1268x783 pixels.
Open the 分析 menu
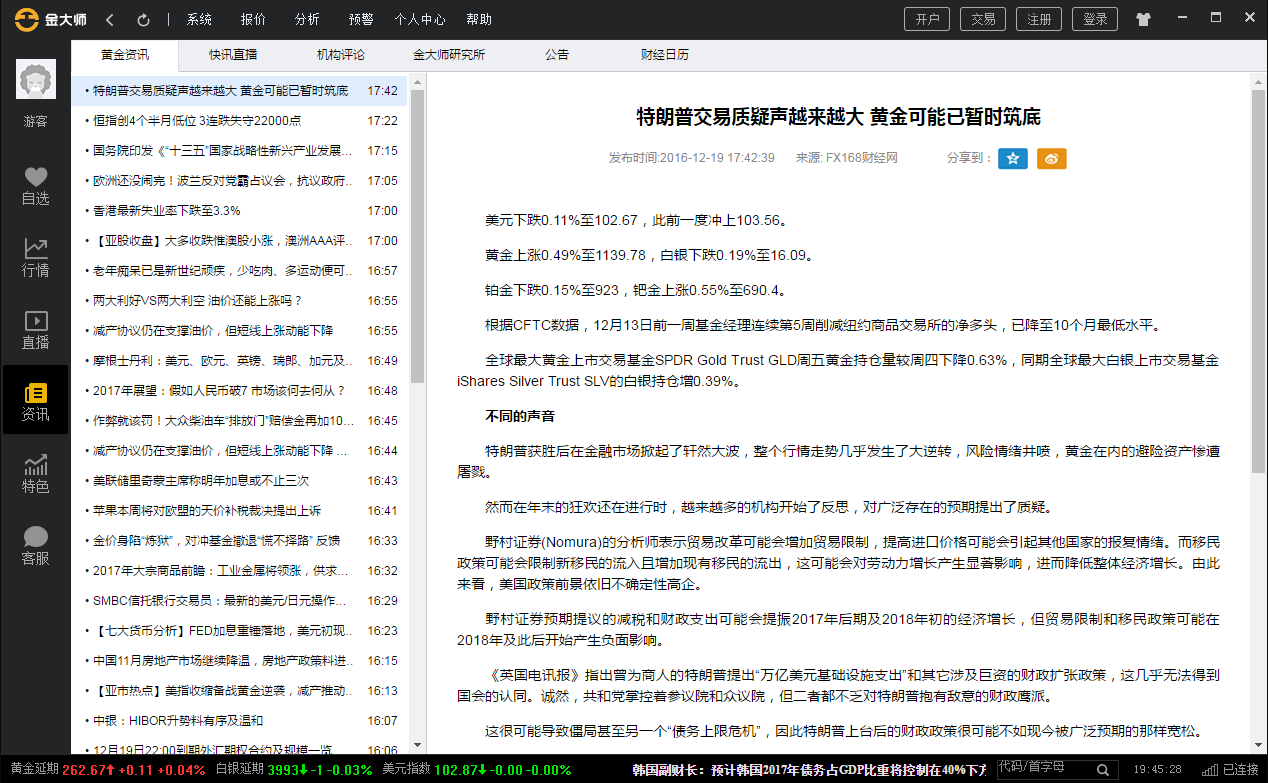308,20
